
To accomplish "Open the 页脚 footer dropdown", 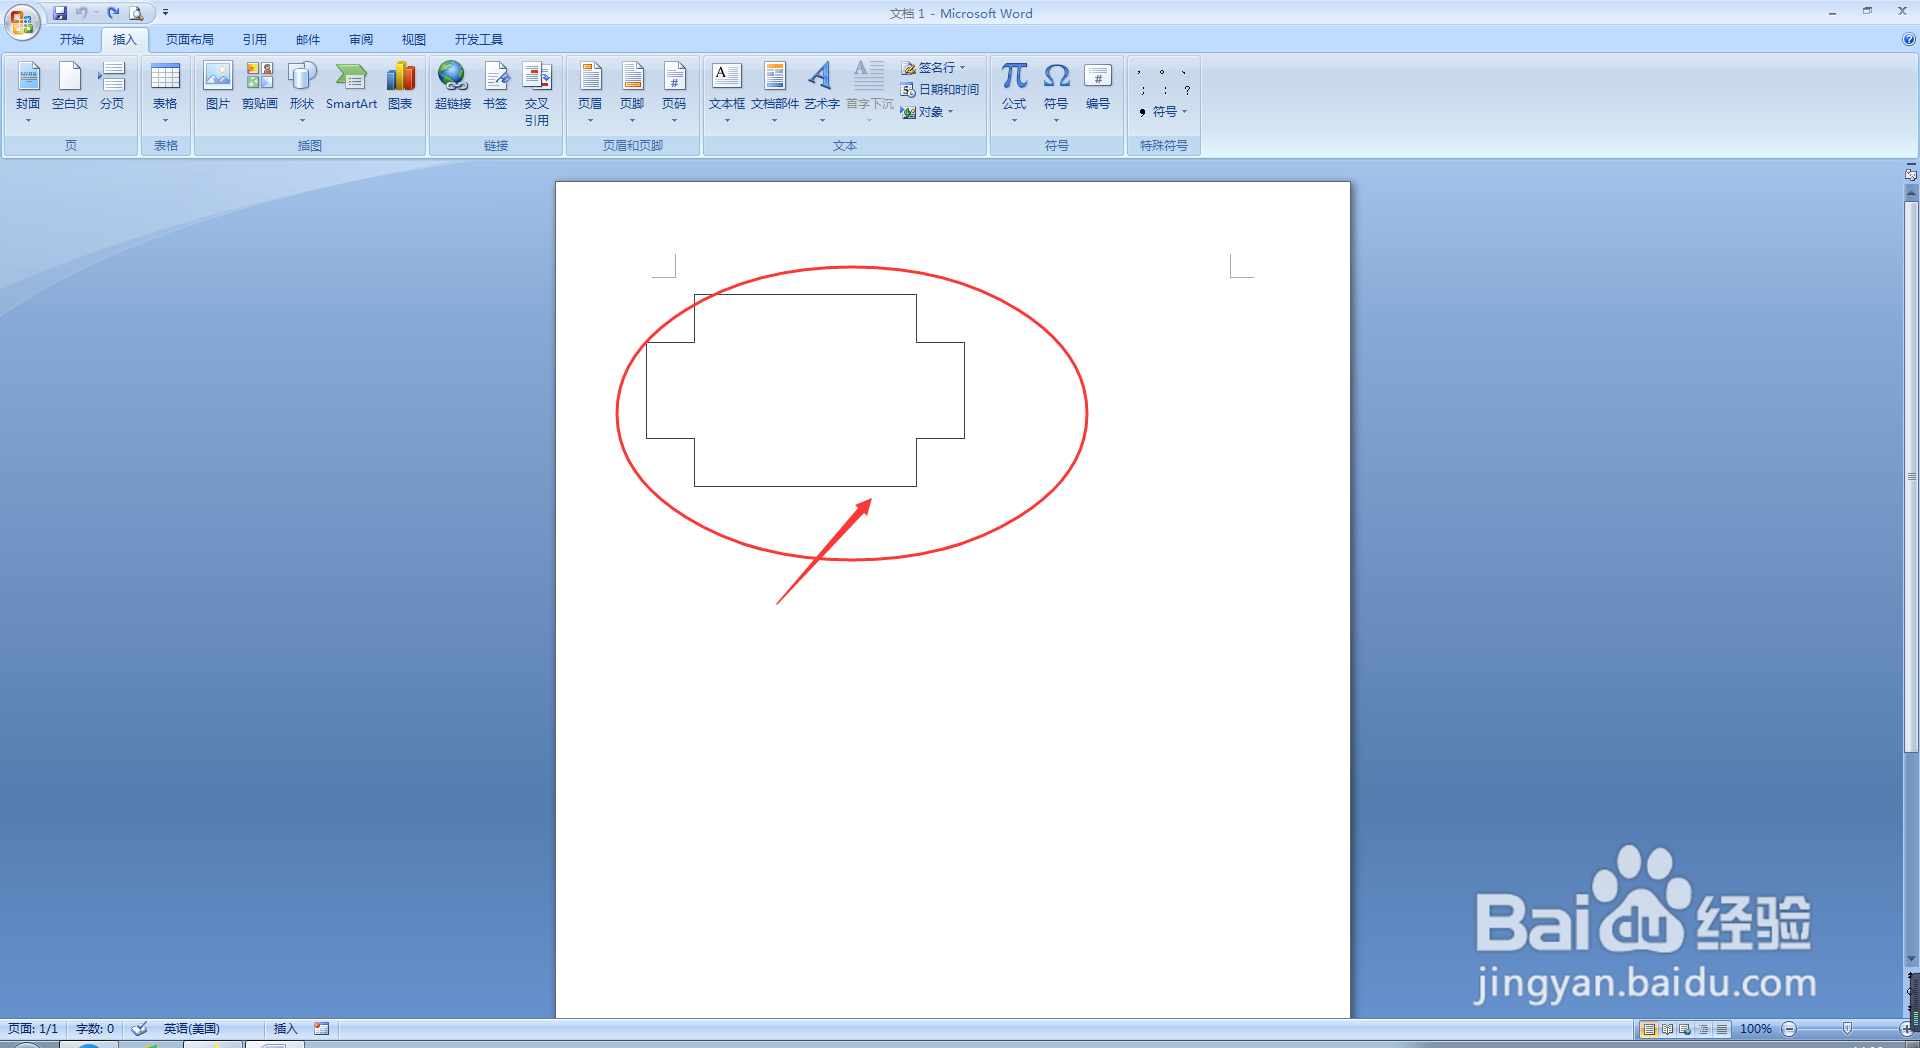I will pyautogui.click(x=632, y=92).
